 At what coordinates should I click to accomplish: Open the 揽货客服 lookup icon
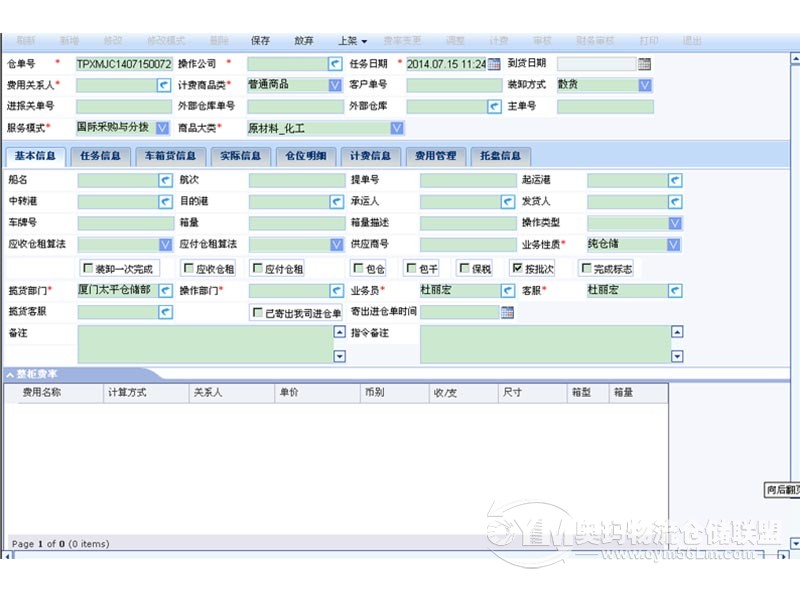point(165,312)
